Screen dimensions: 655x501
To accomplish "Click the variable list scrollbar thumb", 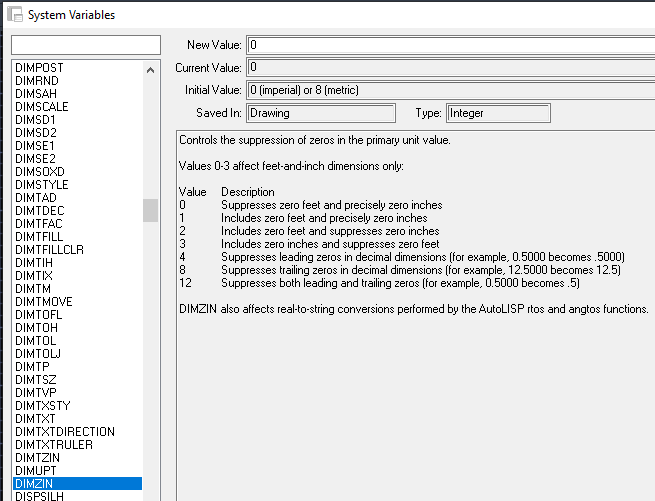I will tap(150, 210).
